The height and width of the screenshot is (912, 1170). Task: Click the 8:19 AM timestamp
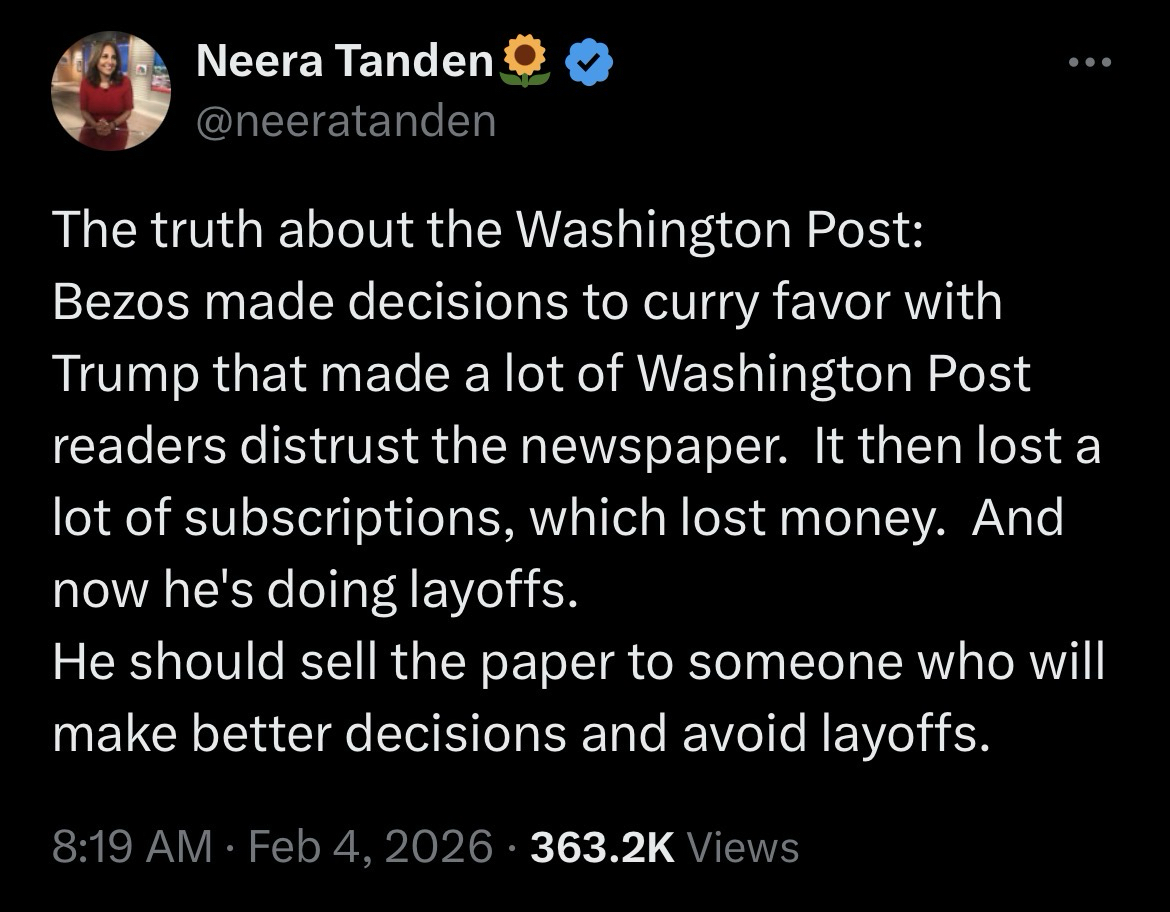(131, 846)
